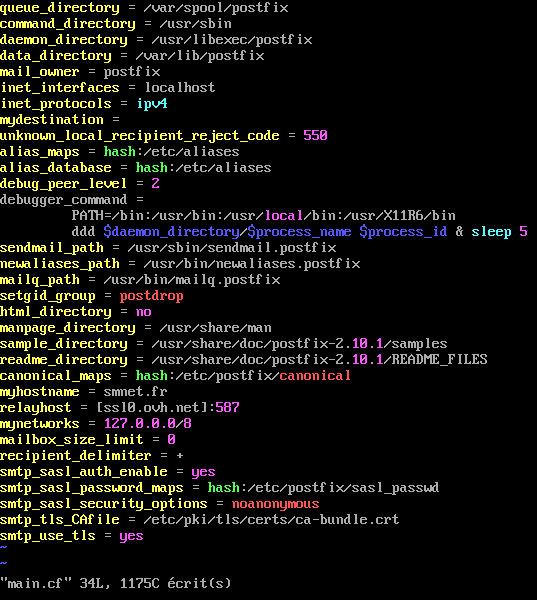
Task: Click the 127.0.0.0/8 network value
Action: (x=148, y=424)
